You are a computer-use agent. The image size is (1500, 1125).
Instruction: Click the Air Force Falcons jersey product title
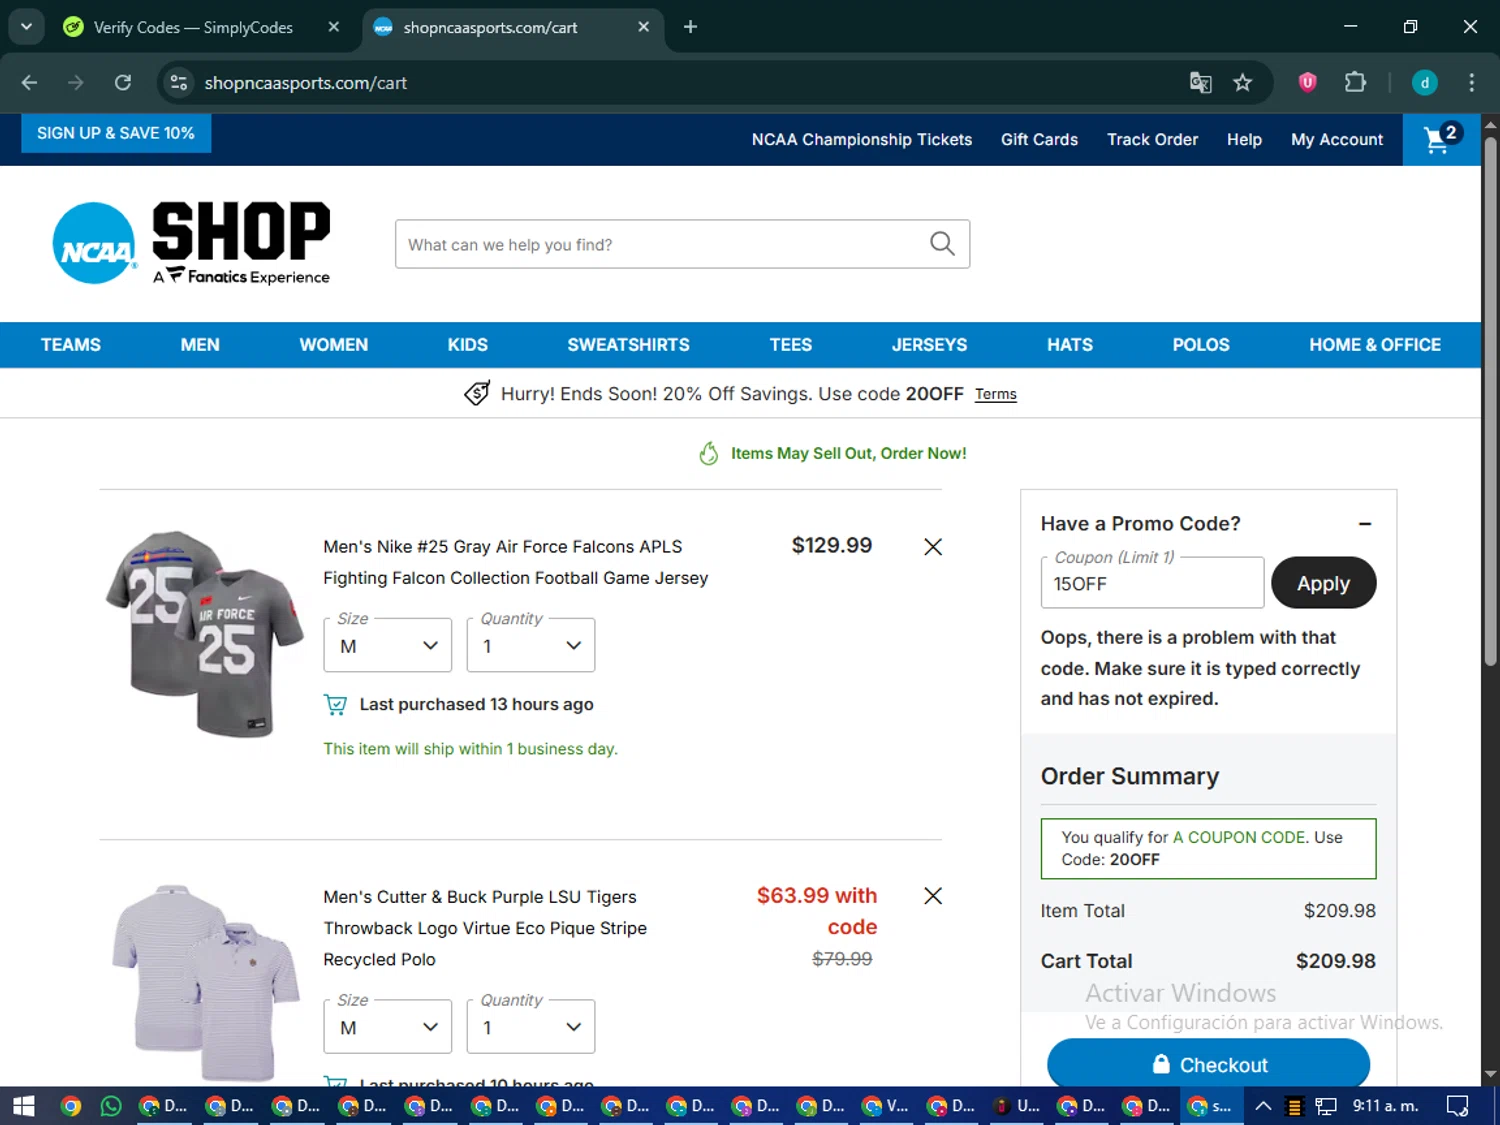[x=516, y=562]
